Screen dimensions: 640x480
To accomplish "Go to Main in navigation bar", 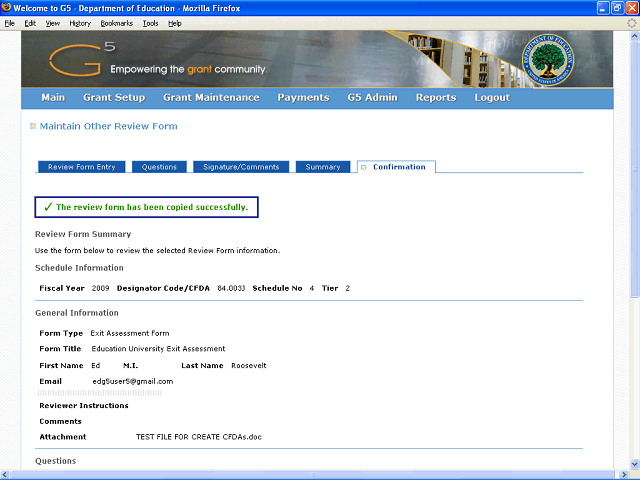I will click(53, 98).
